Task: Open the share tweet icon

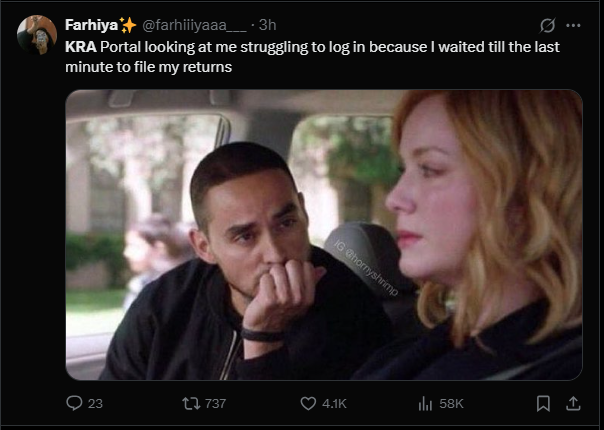Action: pyautogui.click(x=573, y=403)
